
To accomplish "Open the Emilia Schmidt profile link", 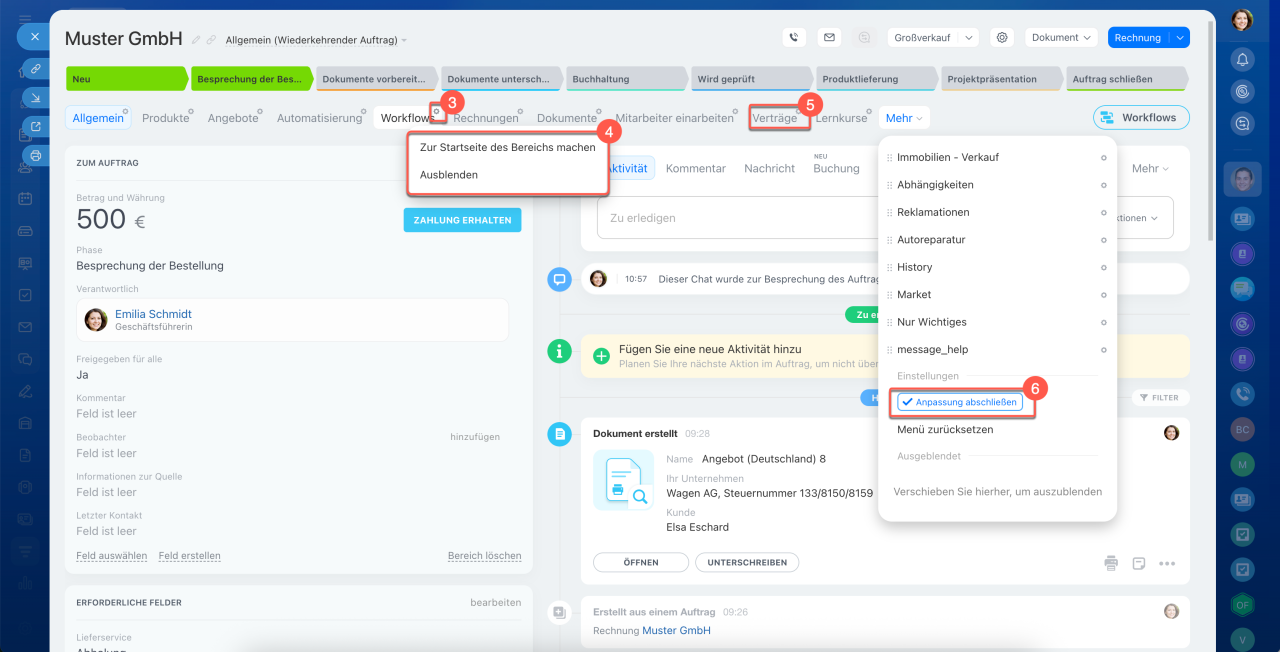I will tap(153, 314).
